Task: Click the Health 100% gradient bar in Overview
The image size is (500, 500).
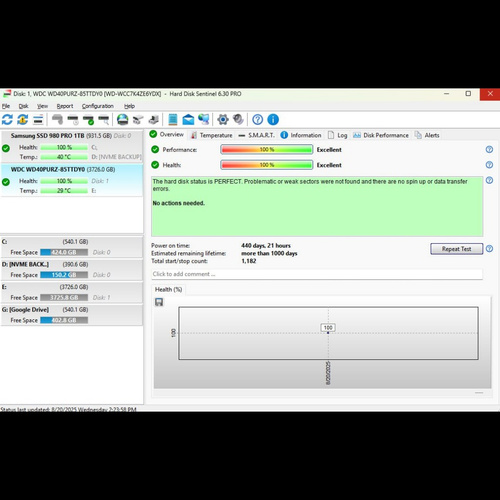Action: tap(267, 165)
